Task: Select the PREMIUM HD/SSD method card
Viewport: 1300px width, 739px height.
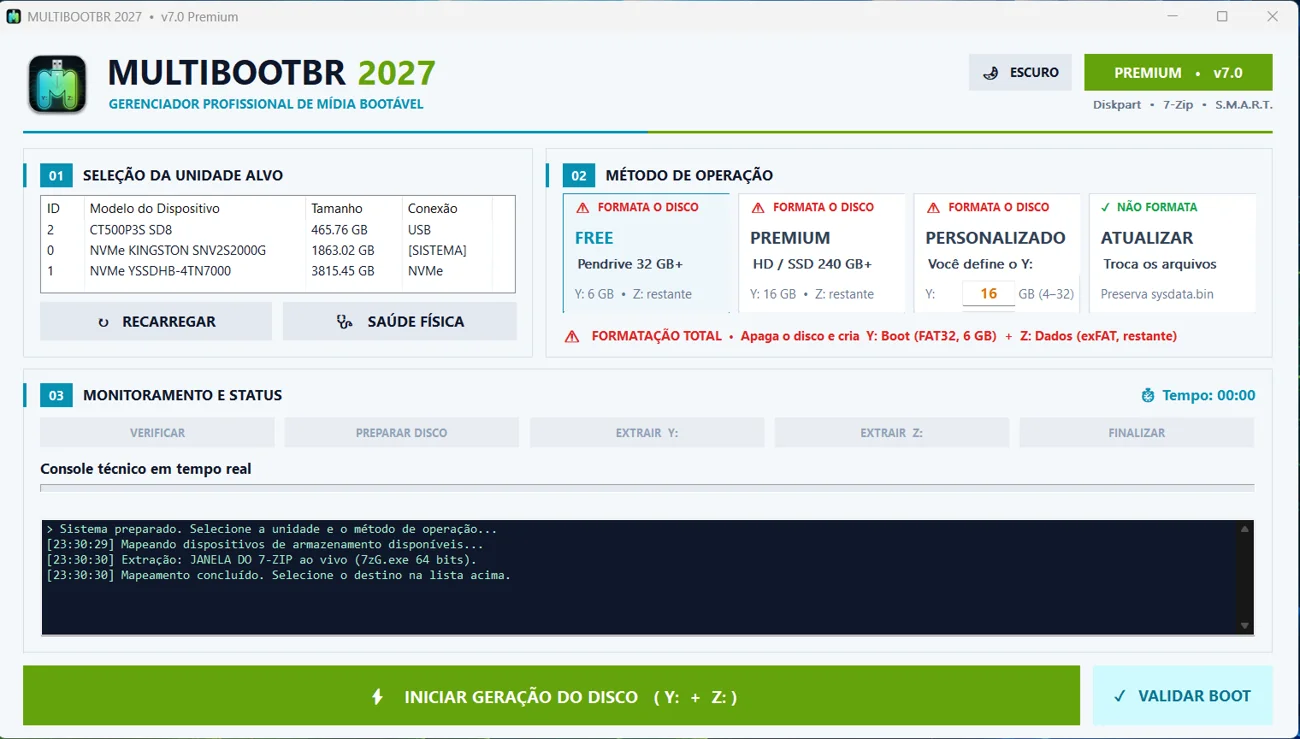Action: 822,253
